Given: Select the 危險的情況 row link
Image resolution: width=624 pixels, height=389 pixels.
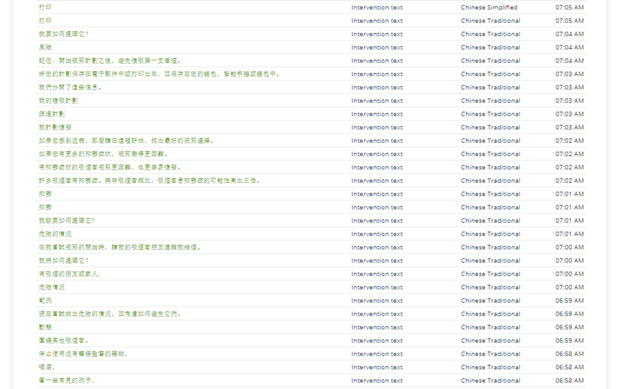Looking at the screenshot, I should 55,234.
